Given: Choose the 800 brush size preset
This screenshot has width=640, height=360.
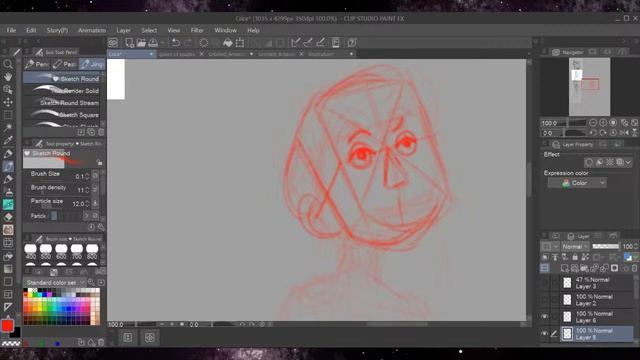Looking at the screenshot, I should [92, 251].
